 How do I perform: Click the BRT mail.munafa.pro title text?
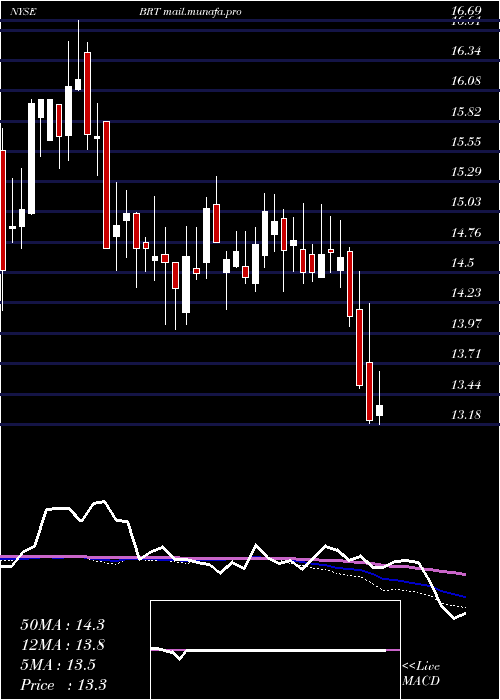click(x=190, y=12)
